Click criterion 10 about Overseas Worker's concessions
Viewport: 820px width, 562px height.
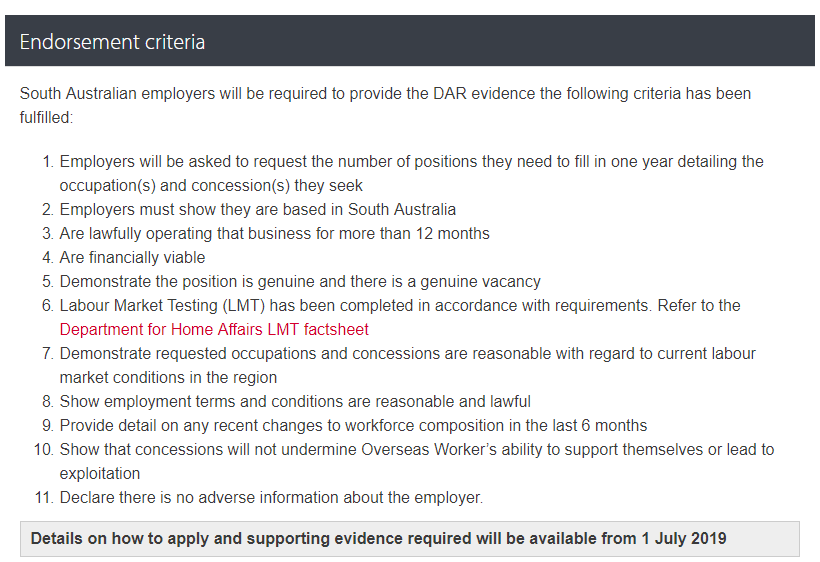[416, 449]
